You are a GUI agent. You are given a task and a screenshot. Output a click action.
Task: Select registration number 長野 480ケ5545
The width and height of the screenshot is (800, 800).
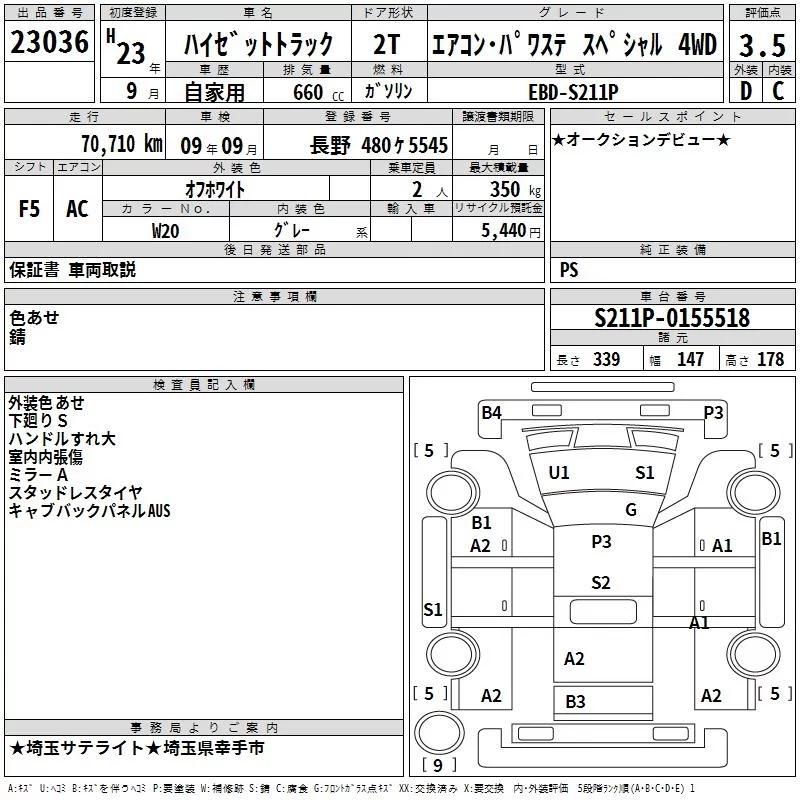coord(379,145)
